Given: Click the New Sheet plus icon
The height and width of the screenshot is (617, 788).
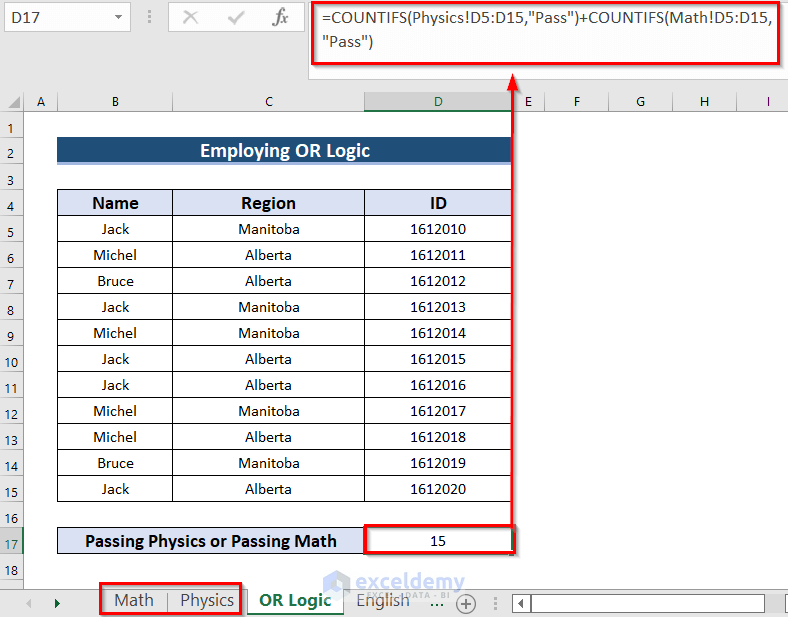Looking at the screenshot, I should point(466,603).
